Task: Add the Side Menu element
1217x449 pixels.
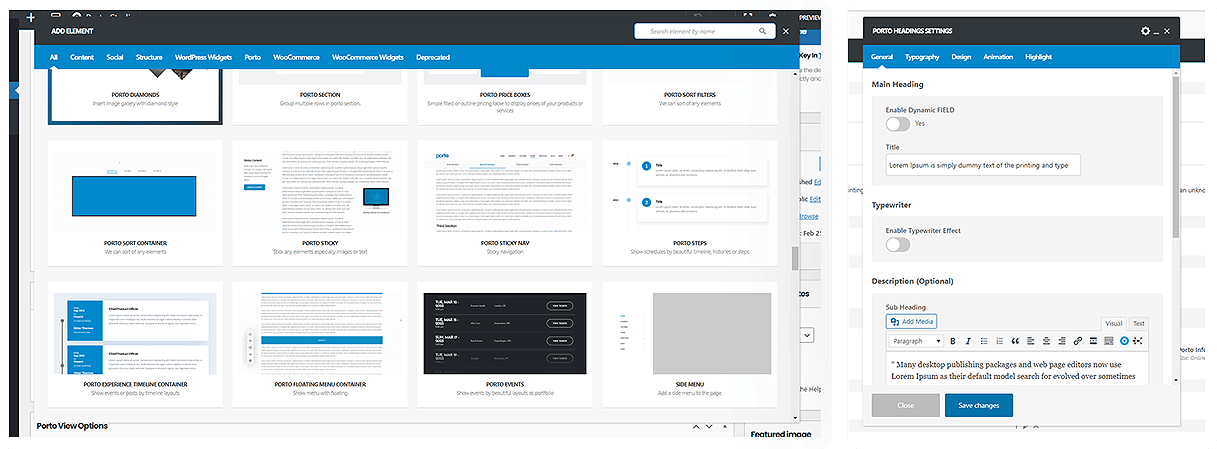Action: (x=689, y=344)
